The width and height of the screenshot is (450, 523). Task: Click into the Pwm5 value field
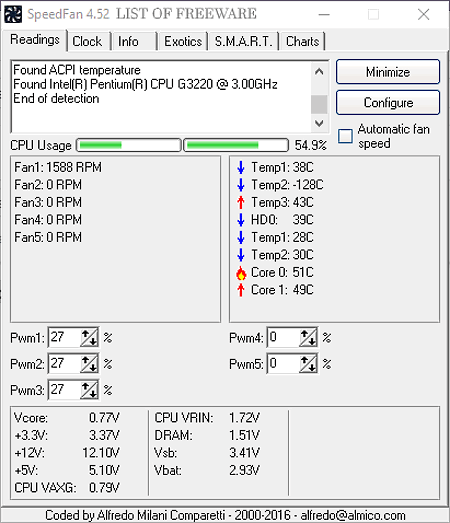coord(284,364)
